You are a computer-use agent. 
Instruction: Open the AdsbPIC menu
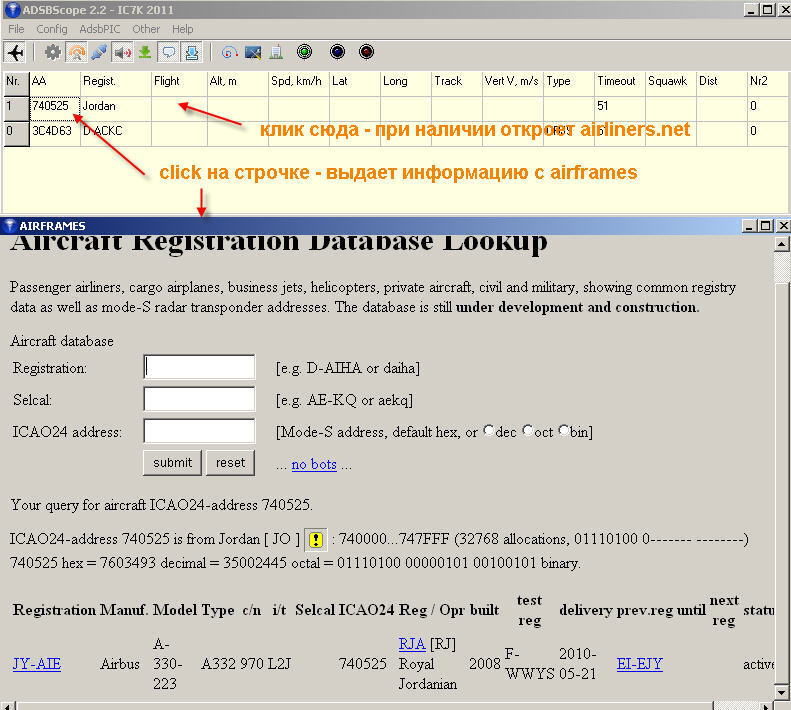coord(100,29)
